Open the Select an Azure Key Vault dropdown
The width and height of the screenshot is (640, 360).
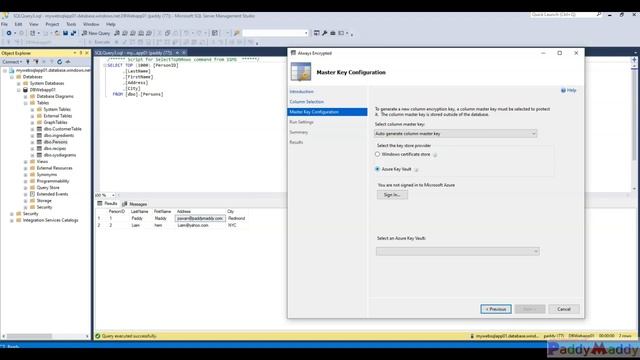458,251
